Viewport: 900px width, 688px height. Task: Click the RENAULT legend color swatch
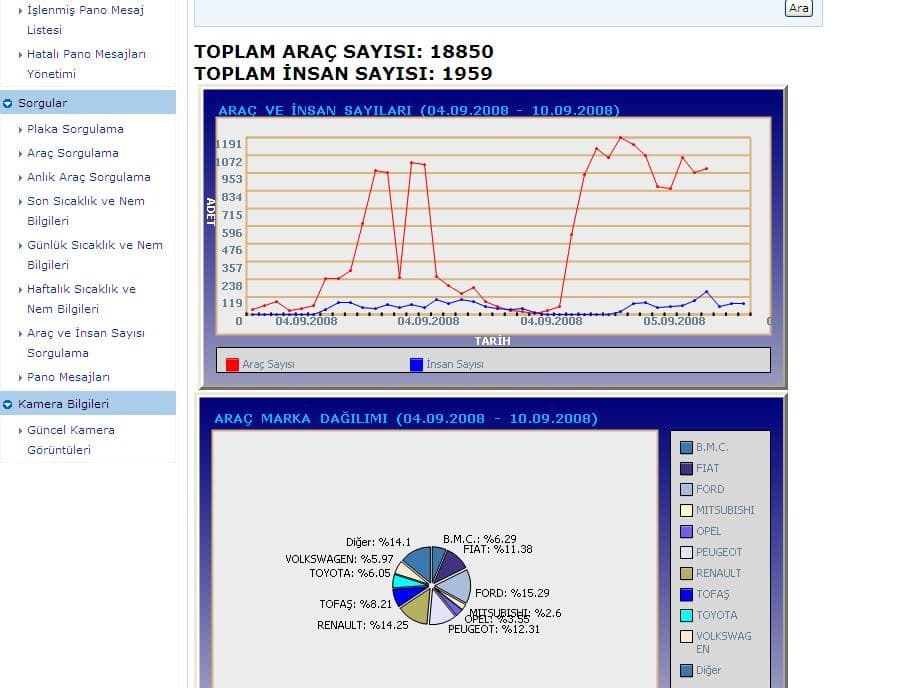[x=686, y=573]
